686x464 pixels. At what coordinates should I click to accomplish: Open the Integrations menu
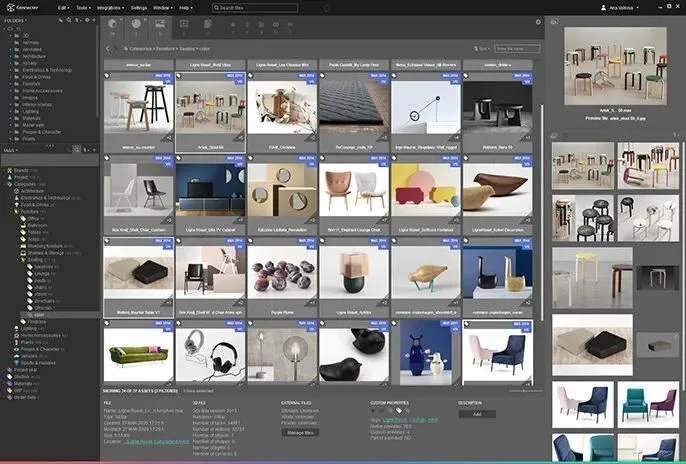[x=111, y=7]
